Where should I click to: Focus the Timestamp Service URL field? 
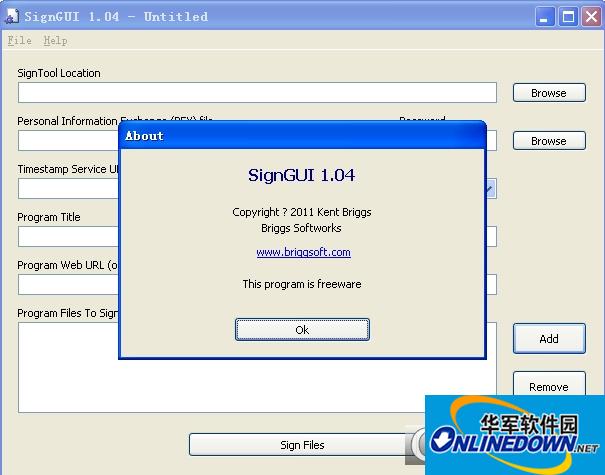point(68,189)
